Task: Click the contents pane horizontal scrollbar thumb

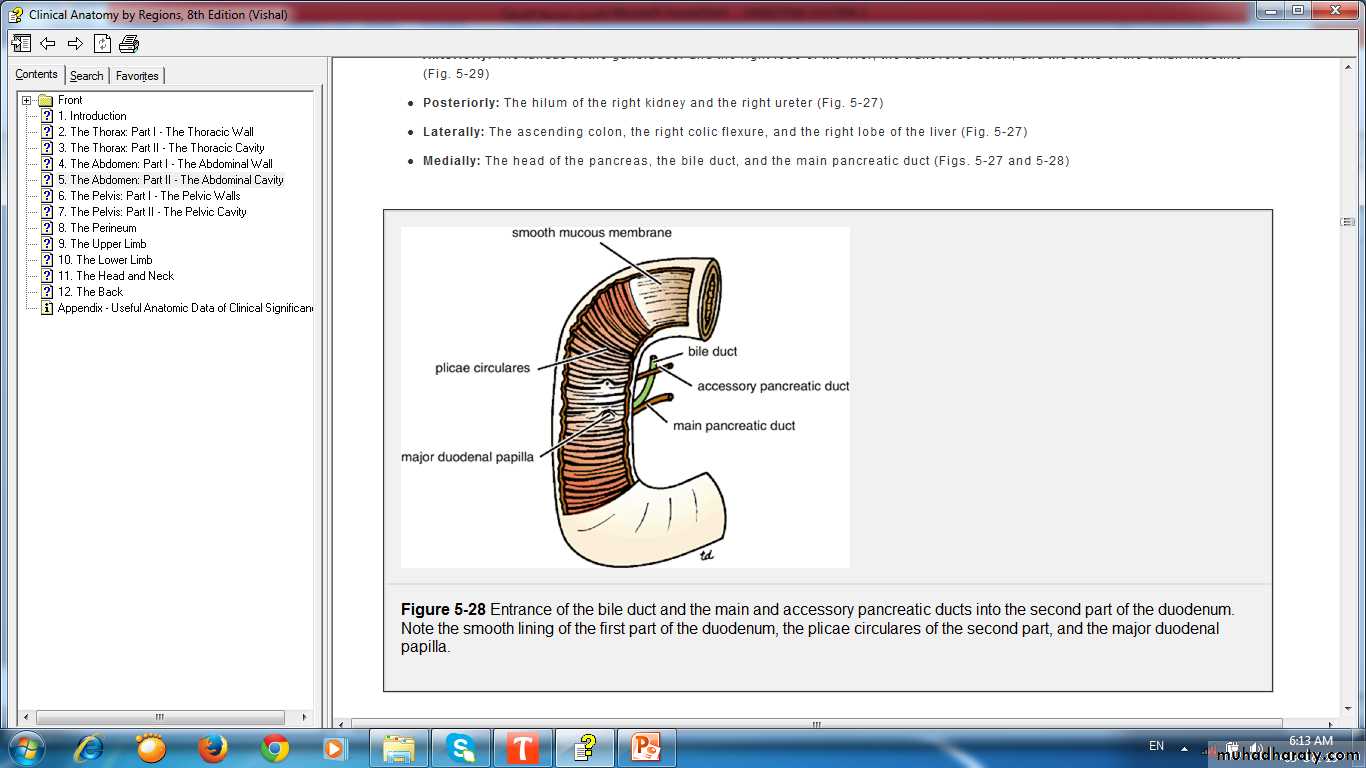Action: pos(158,717)
